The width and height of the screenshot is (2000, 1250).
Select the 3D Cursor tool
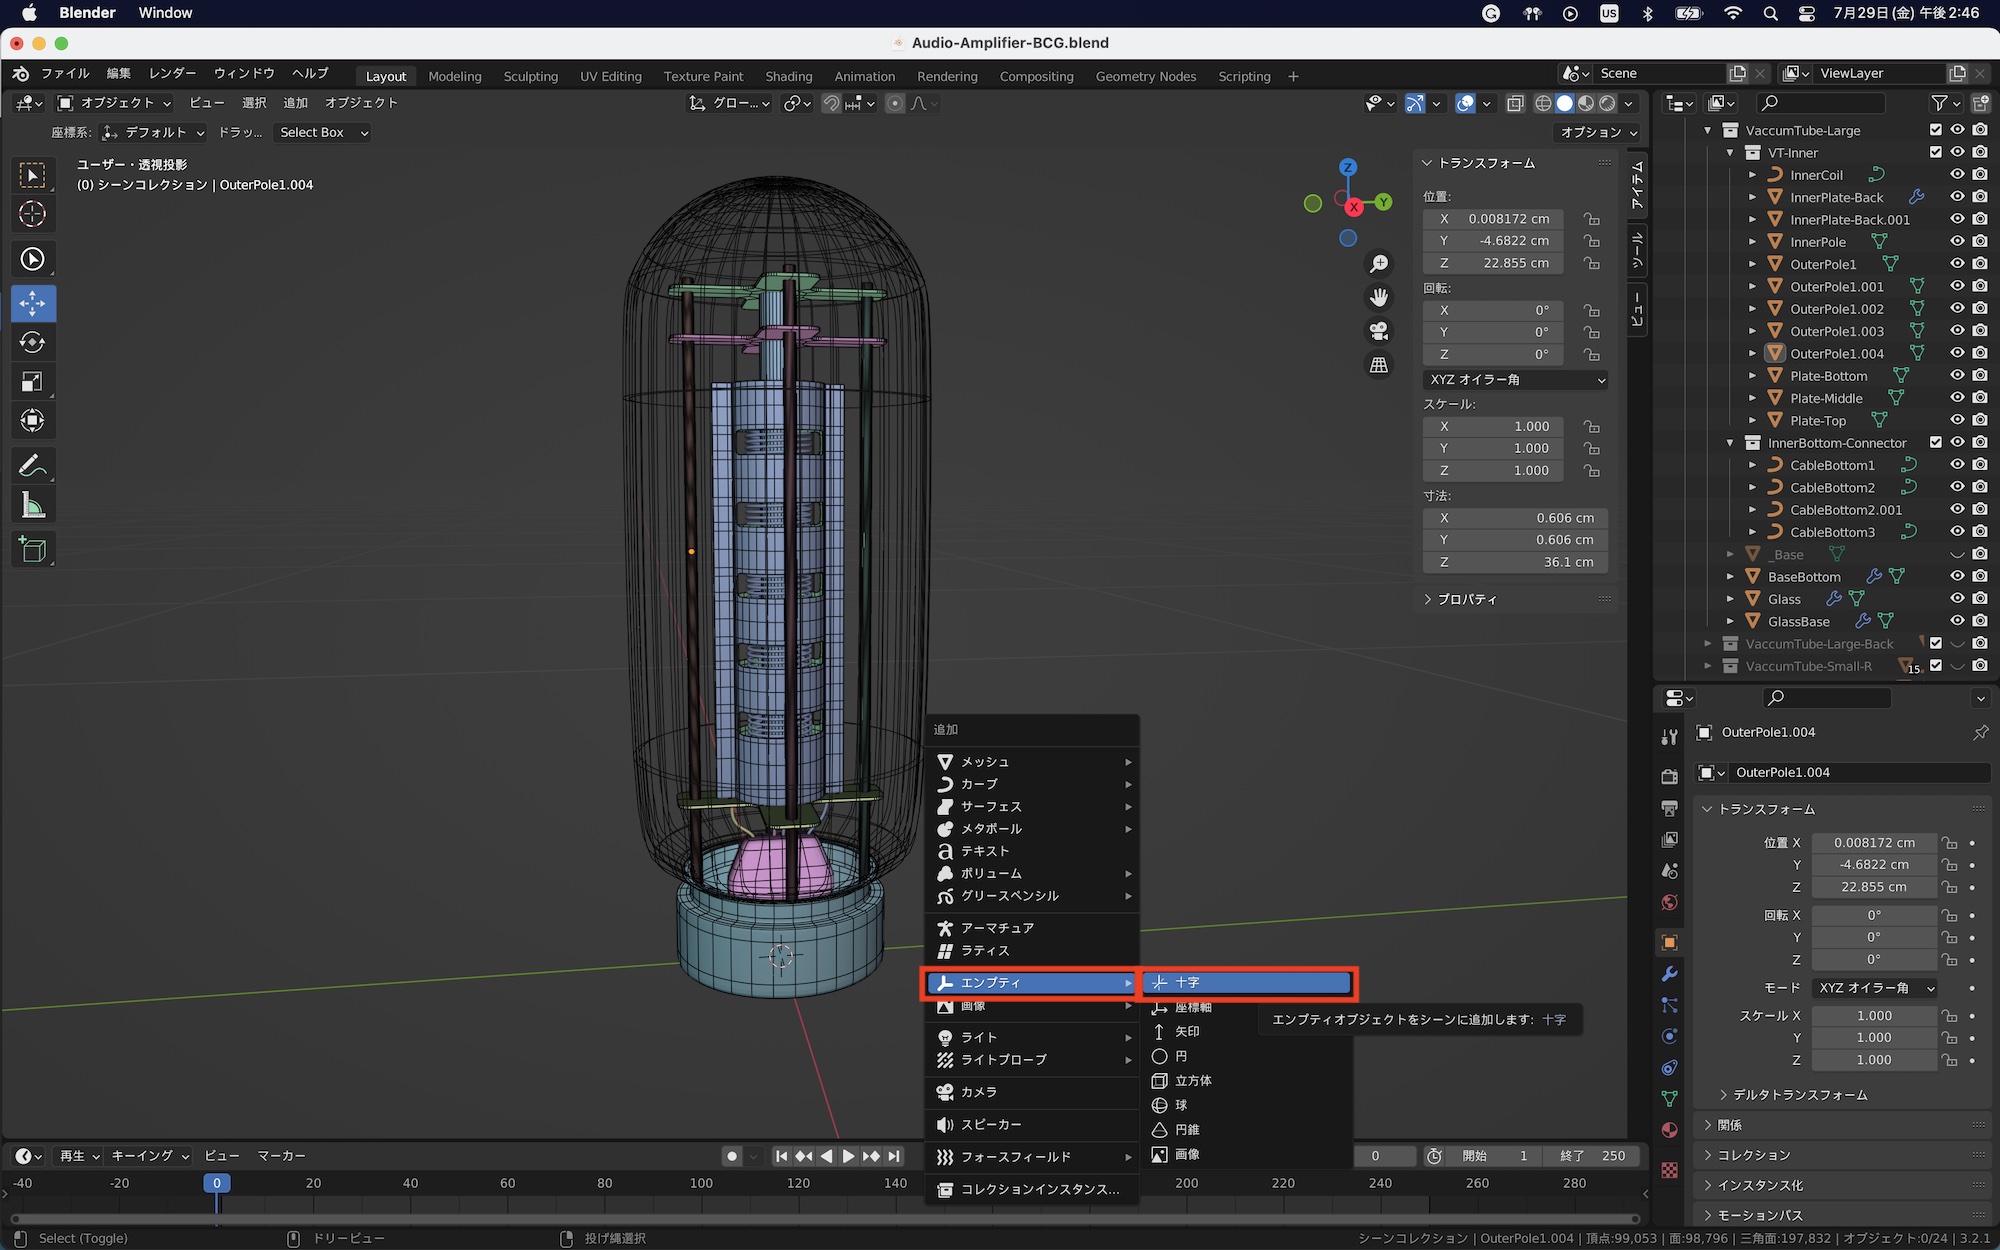tap(32, 214)
